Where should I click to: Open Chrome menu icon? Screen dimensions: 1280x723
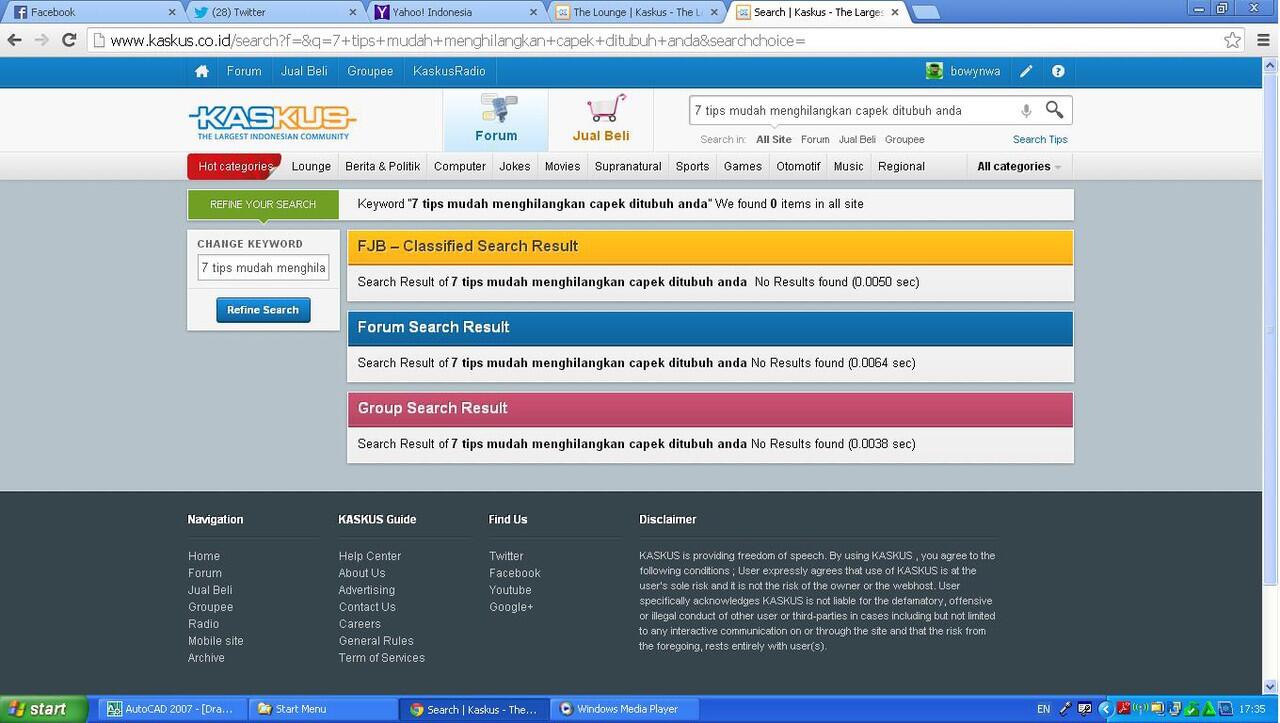1263,40
